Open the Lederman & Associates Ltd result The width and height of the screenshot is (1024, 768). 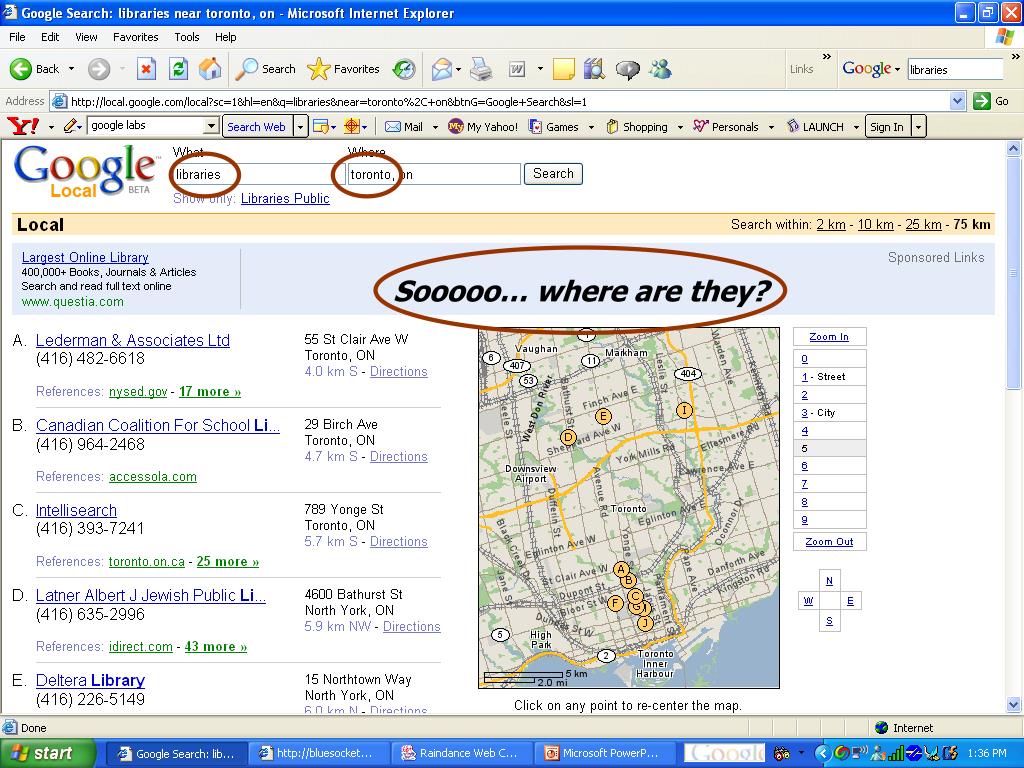[x=133, y=340]
